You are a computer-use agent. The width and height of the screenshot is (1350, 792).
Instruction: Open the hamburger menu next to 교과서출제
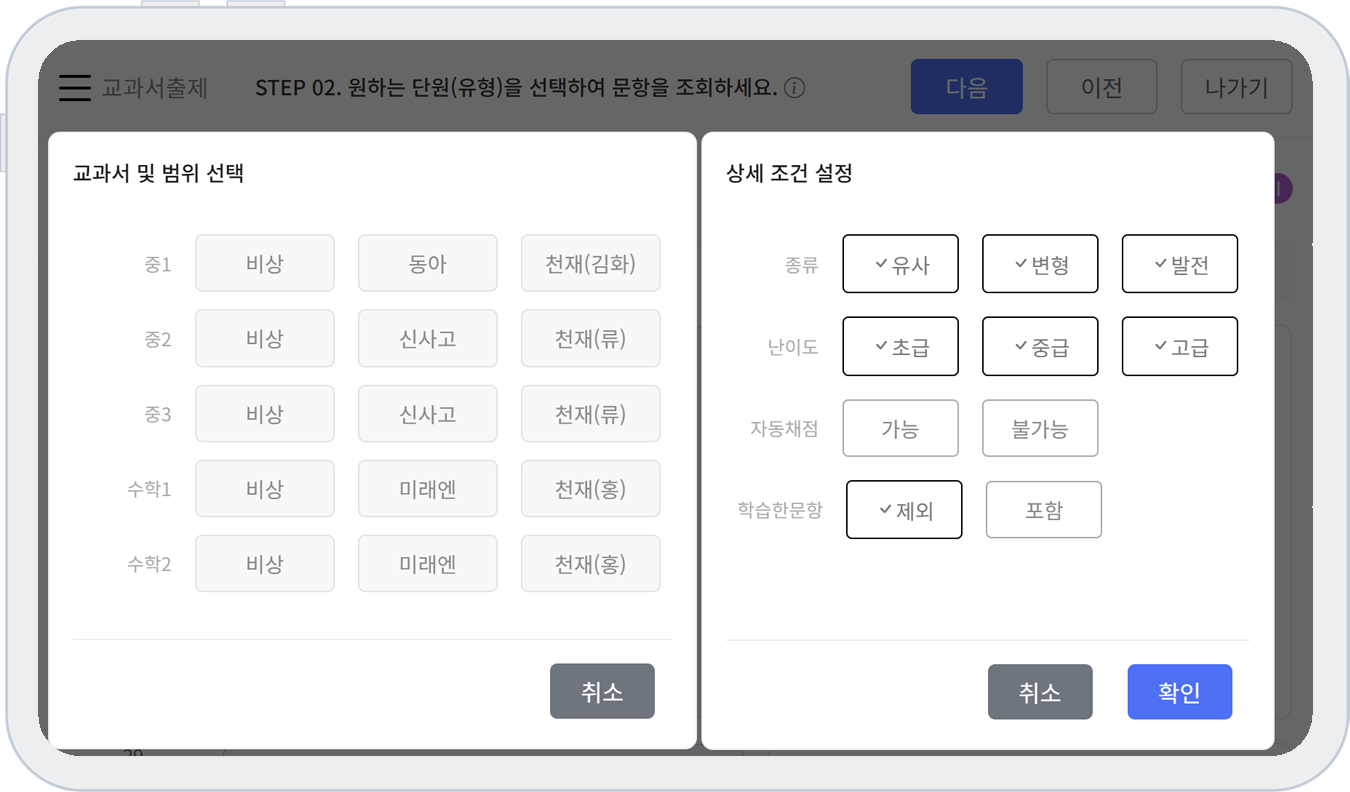click(x=75, y=88)
